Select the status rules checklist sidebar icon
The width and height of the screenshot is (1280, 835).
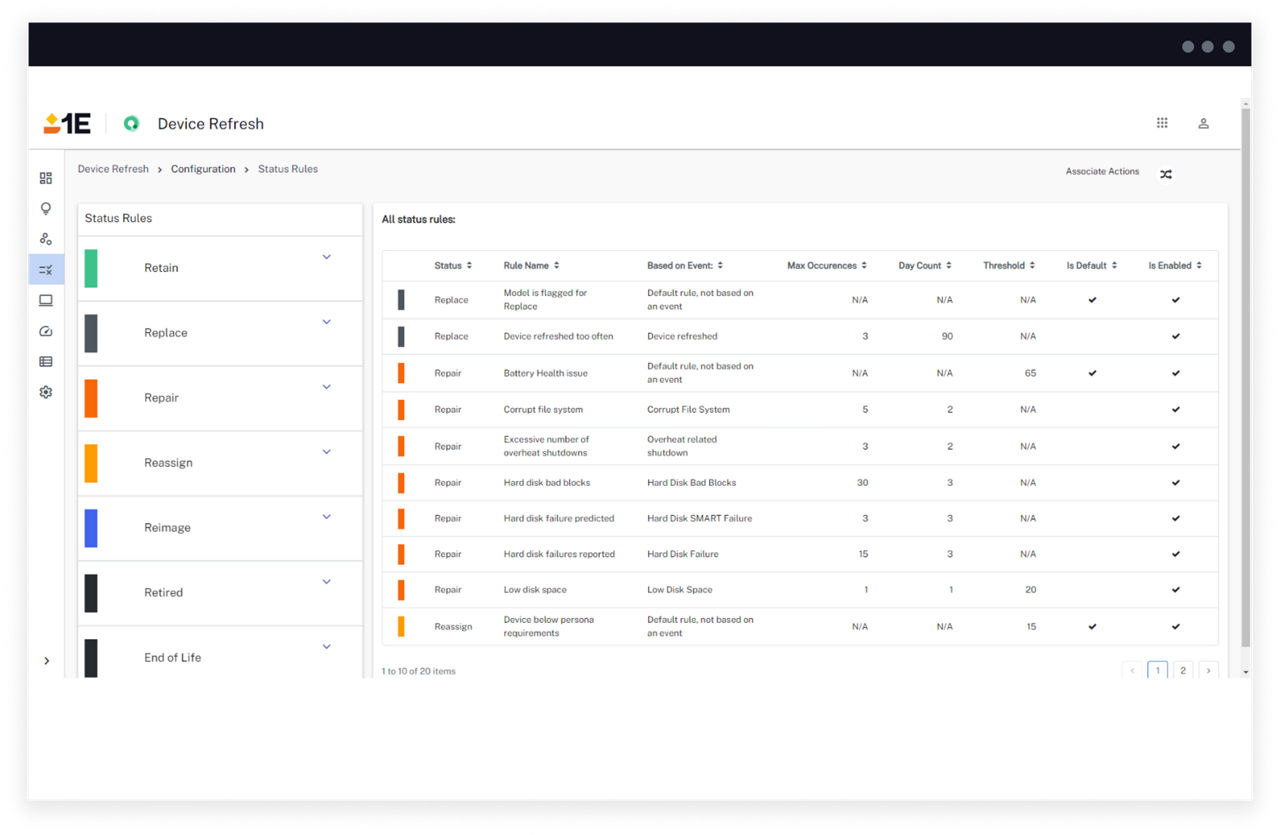click(46, 270)
